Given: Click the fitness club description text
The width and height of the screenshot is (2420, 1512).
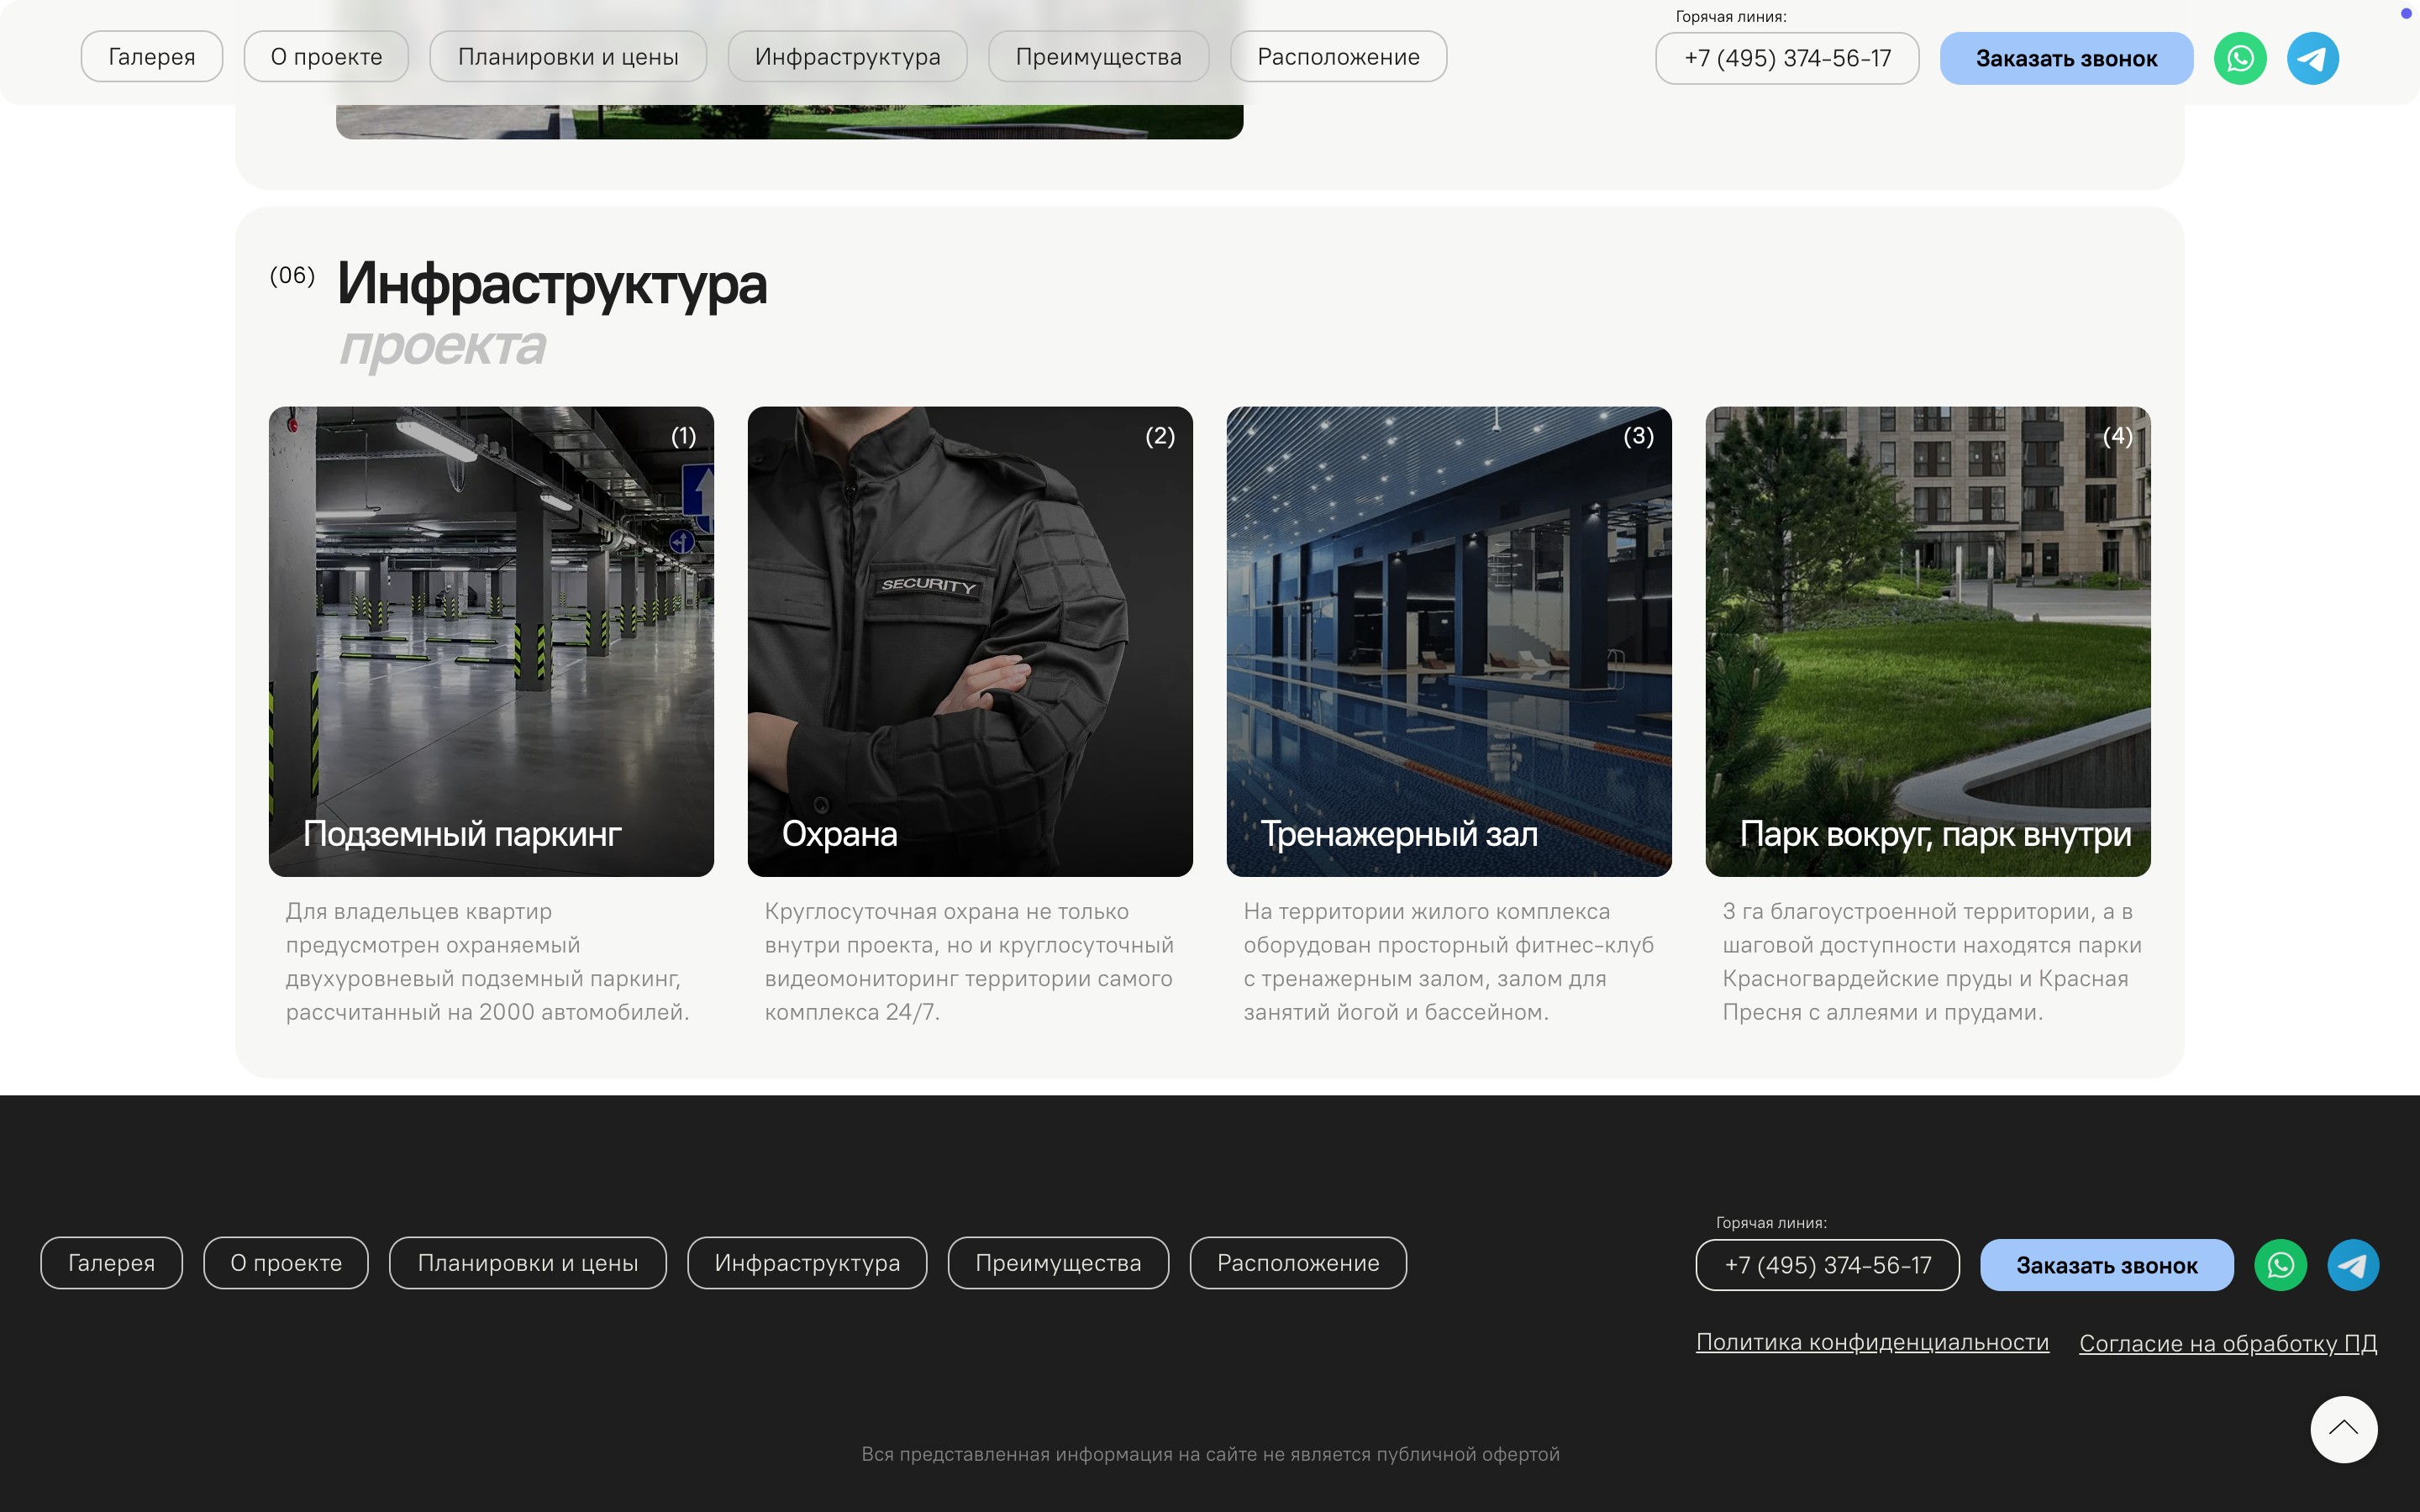Looking at the screenshot, I should [1448, 961].
